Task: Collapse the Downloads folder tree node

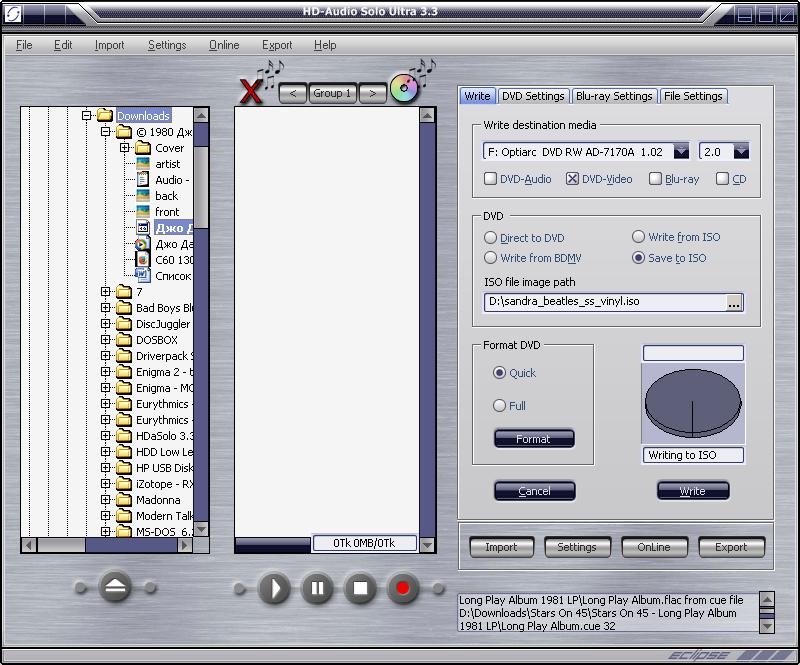Action: (86, 116)
